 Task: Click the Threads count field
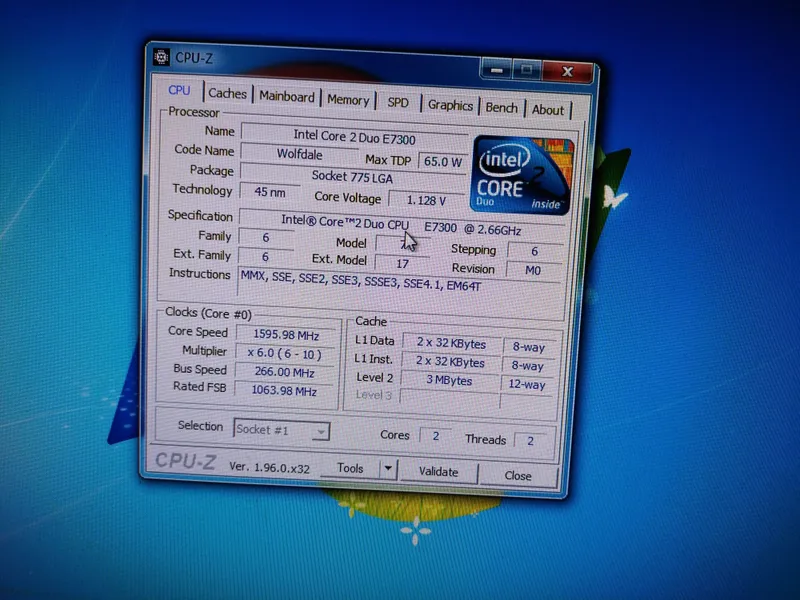[x=531, y=441]
